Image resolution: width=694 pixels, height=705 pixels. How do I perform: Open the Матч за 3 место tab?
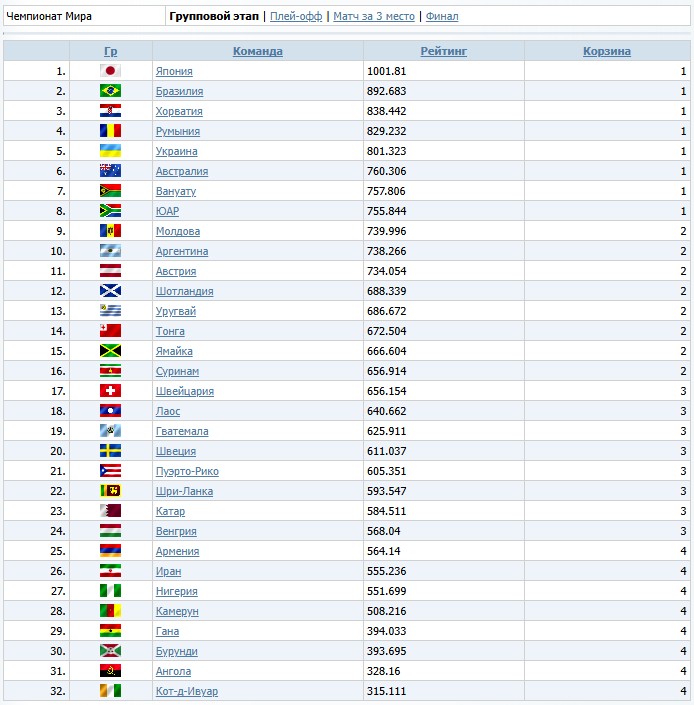pos(374,16)
